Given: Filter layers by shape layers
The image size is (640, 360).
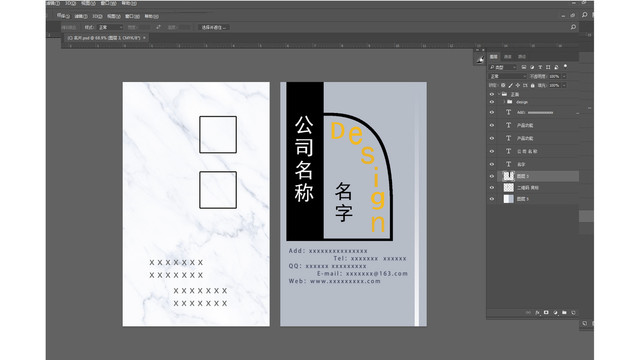Looking at the screenshot, I should pyautogui.click(x=548, y=67).
